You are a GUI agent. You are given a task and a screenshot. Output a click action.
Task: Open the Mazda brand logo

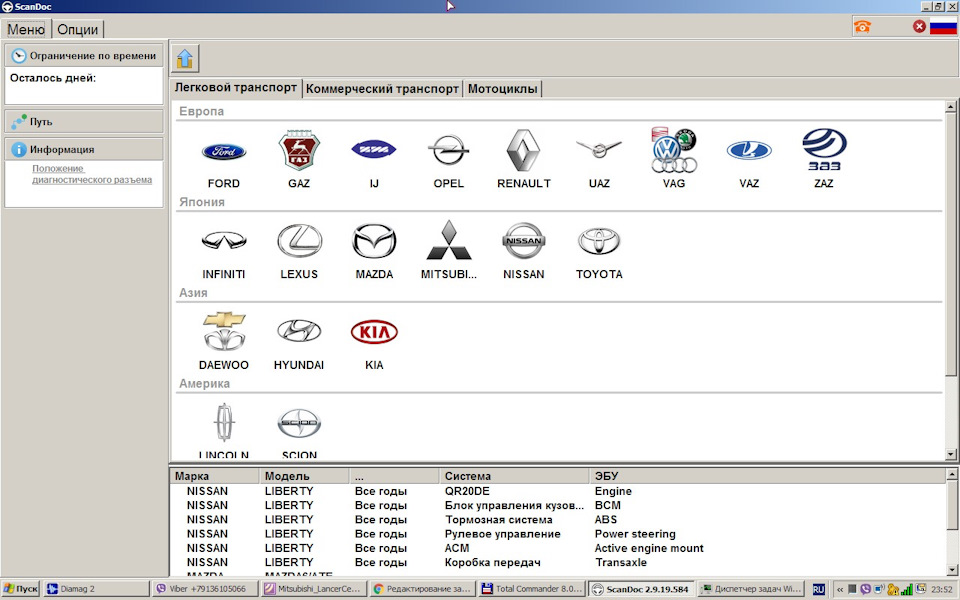373,240
